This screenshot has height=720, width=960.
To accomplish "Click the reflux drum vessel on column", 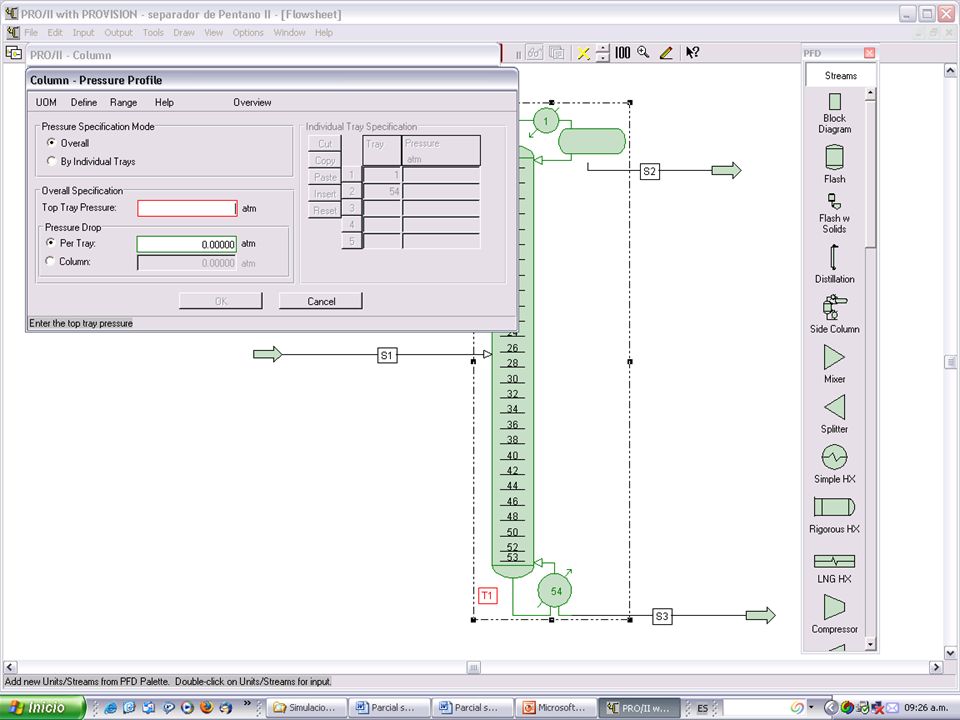I will point(591,141).
